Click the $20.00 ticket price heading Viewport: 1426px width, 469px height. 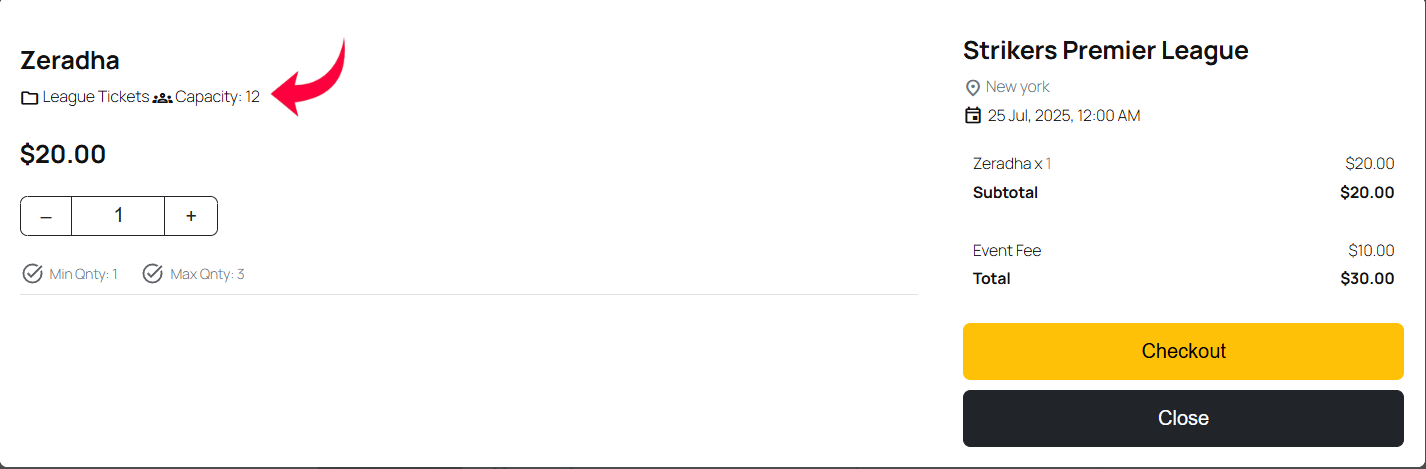63,154
